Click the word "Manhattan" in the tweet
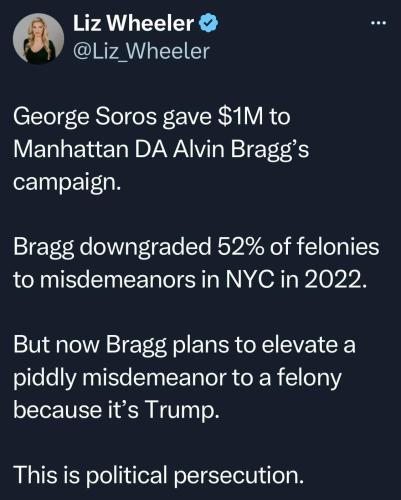The height and width of the screenshot is (500, 401). 71,149
